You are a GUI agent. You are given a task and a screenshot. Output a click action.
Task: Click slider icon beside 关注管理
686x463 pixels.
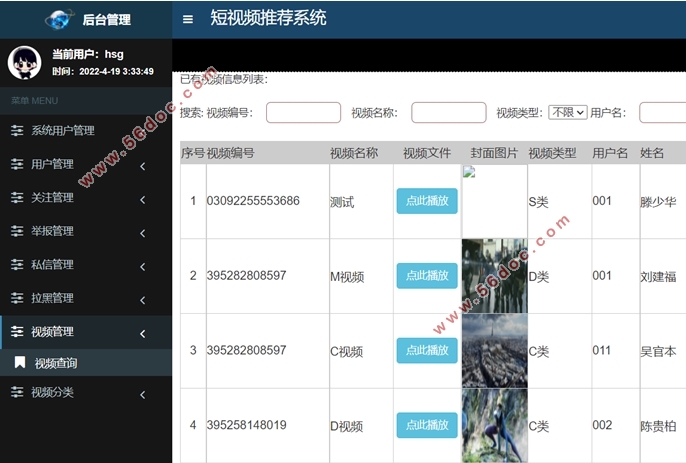pyautogui.click(x=17, y=198)
